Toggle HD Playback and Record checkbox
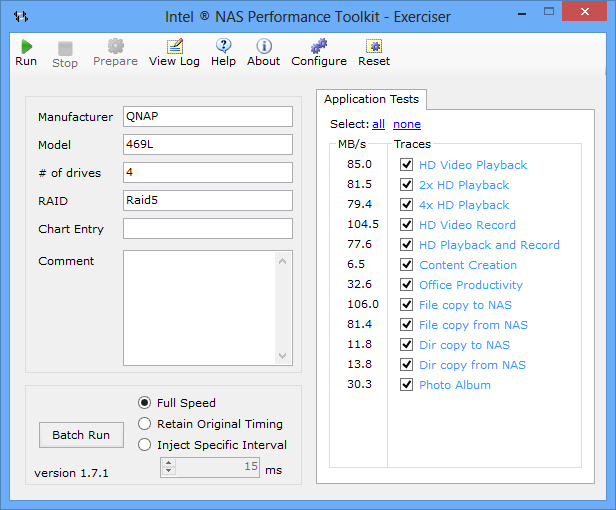Viewport: 616px width, 510px height. pos(406,244)
